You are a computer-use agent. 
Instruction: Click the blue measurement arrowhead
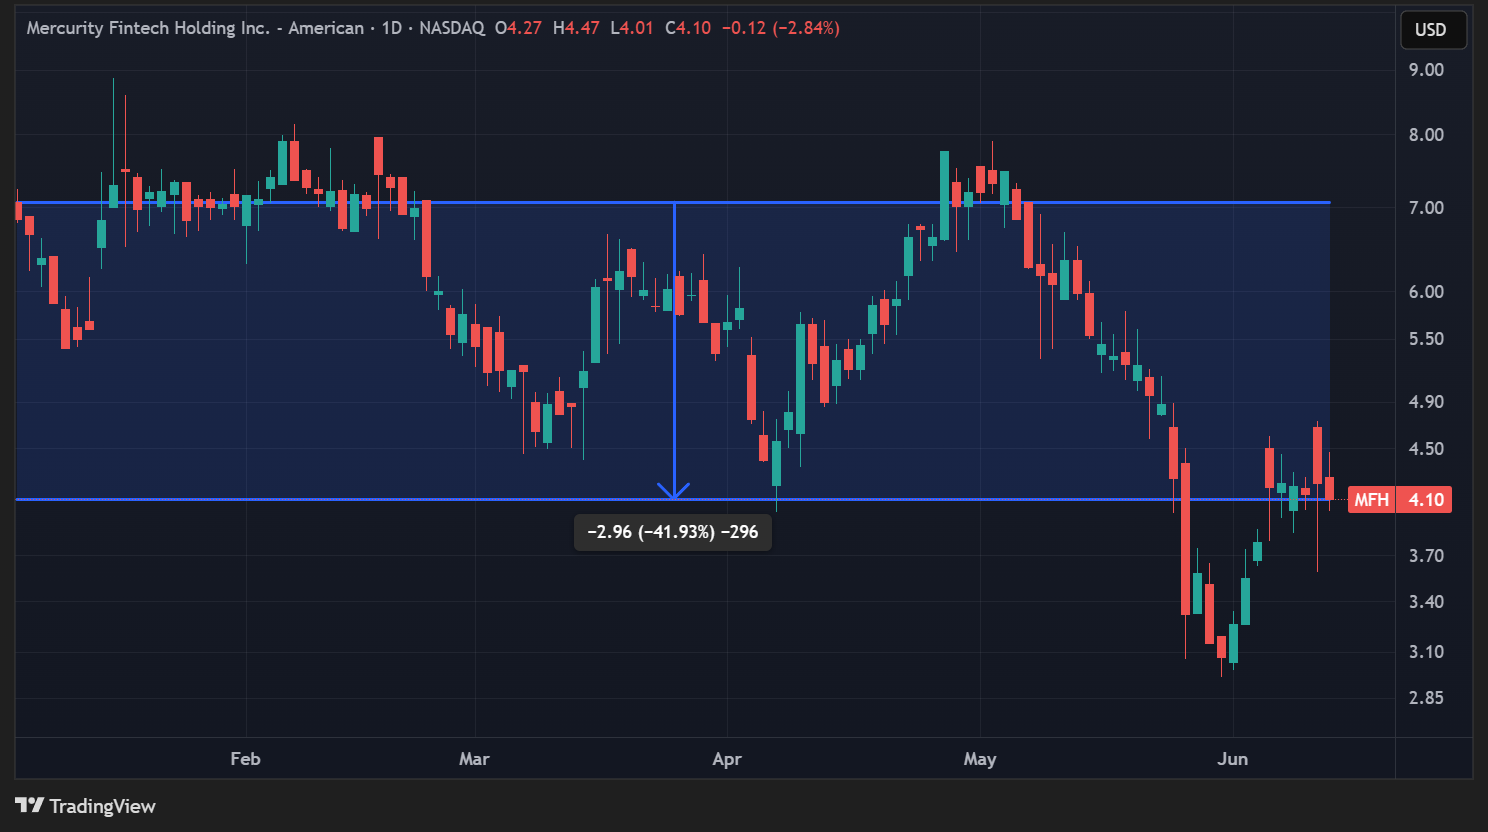click(x=674, y=491)
